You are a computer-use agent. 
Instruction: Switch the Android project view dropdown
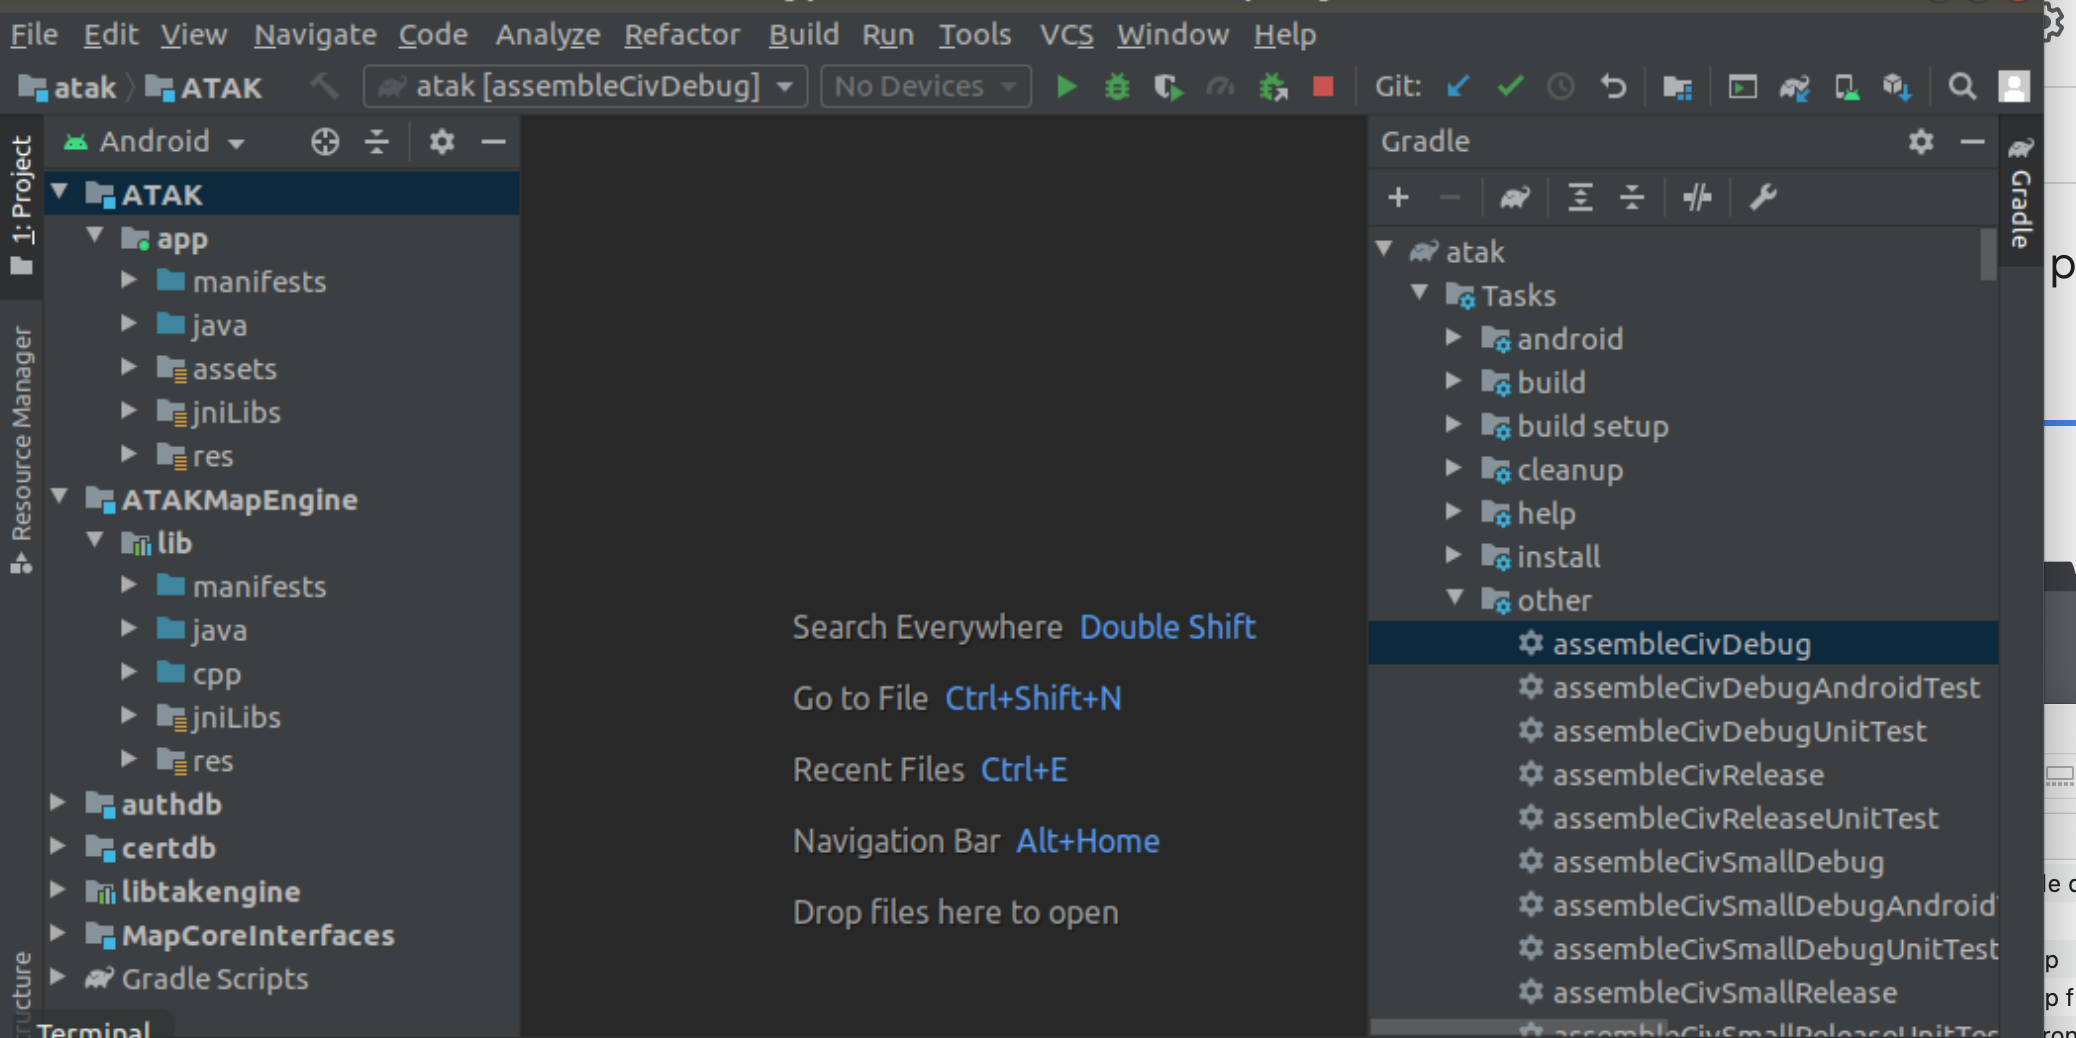154,142
